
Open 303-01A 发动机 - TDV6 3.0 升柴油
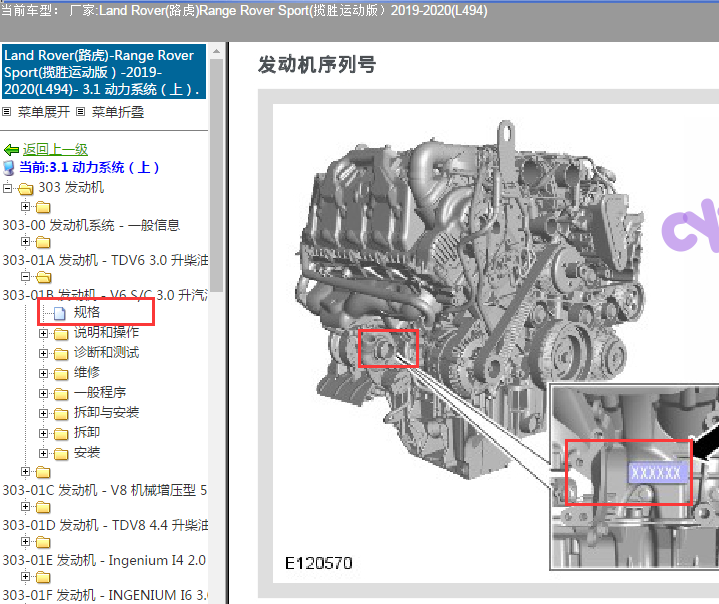(105, 260)
